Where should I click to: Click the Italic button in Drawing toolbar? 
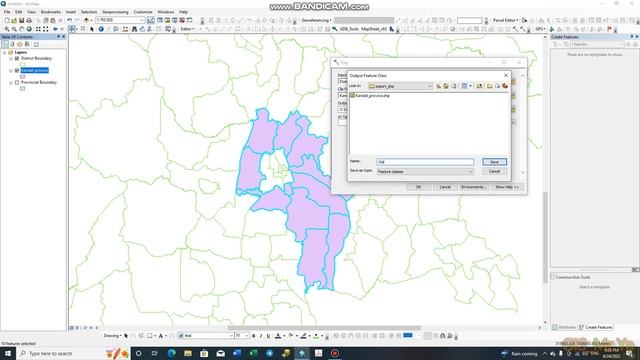261,336
